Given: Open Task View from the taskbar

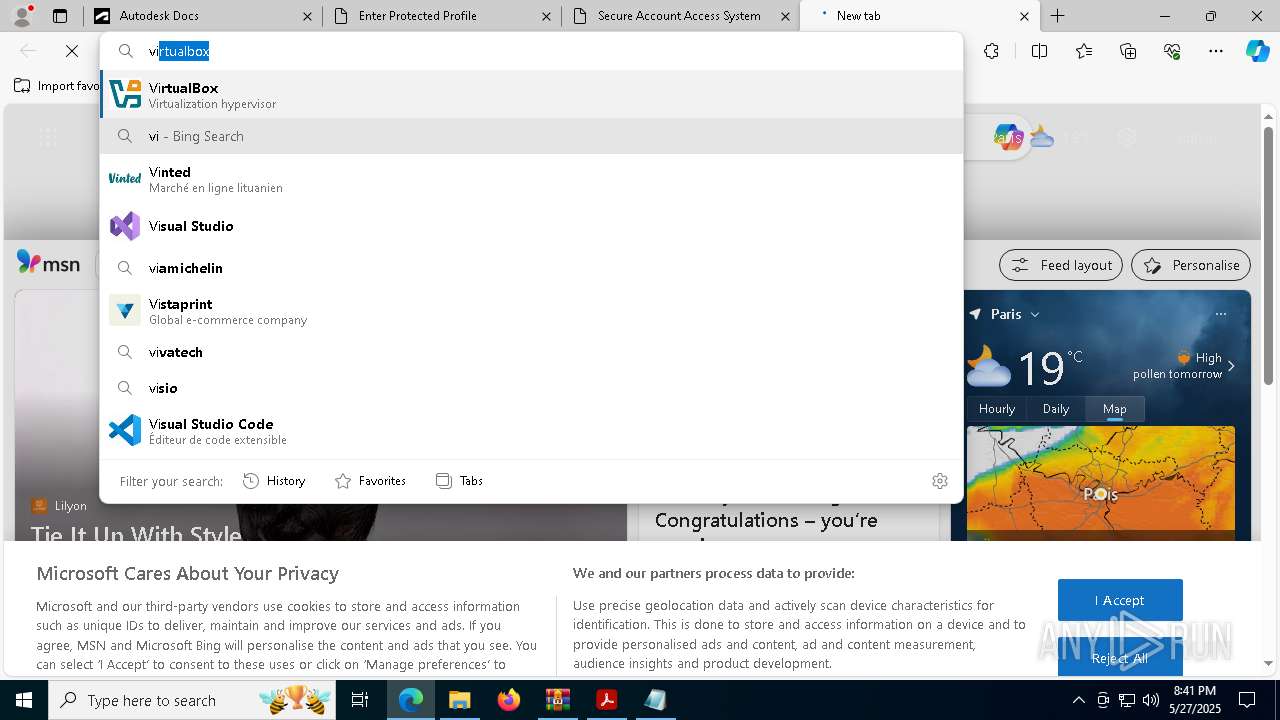Looking at the screenshot, I should pyautogui.click(x=360, y=700).
